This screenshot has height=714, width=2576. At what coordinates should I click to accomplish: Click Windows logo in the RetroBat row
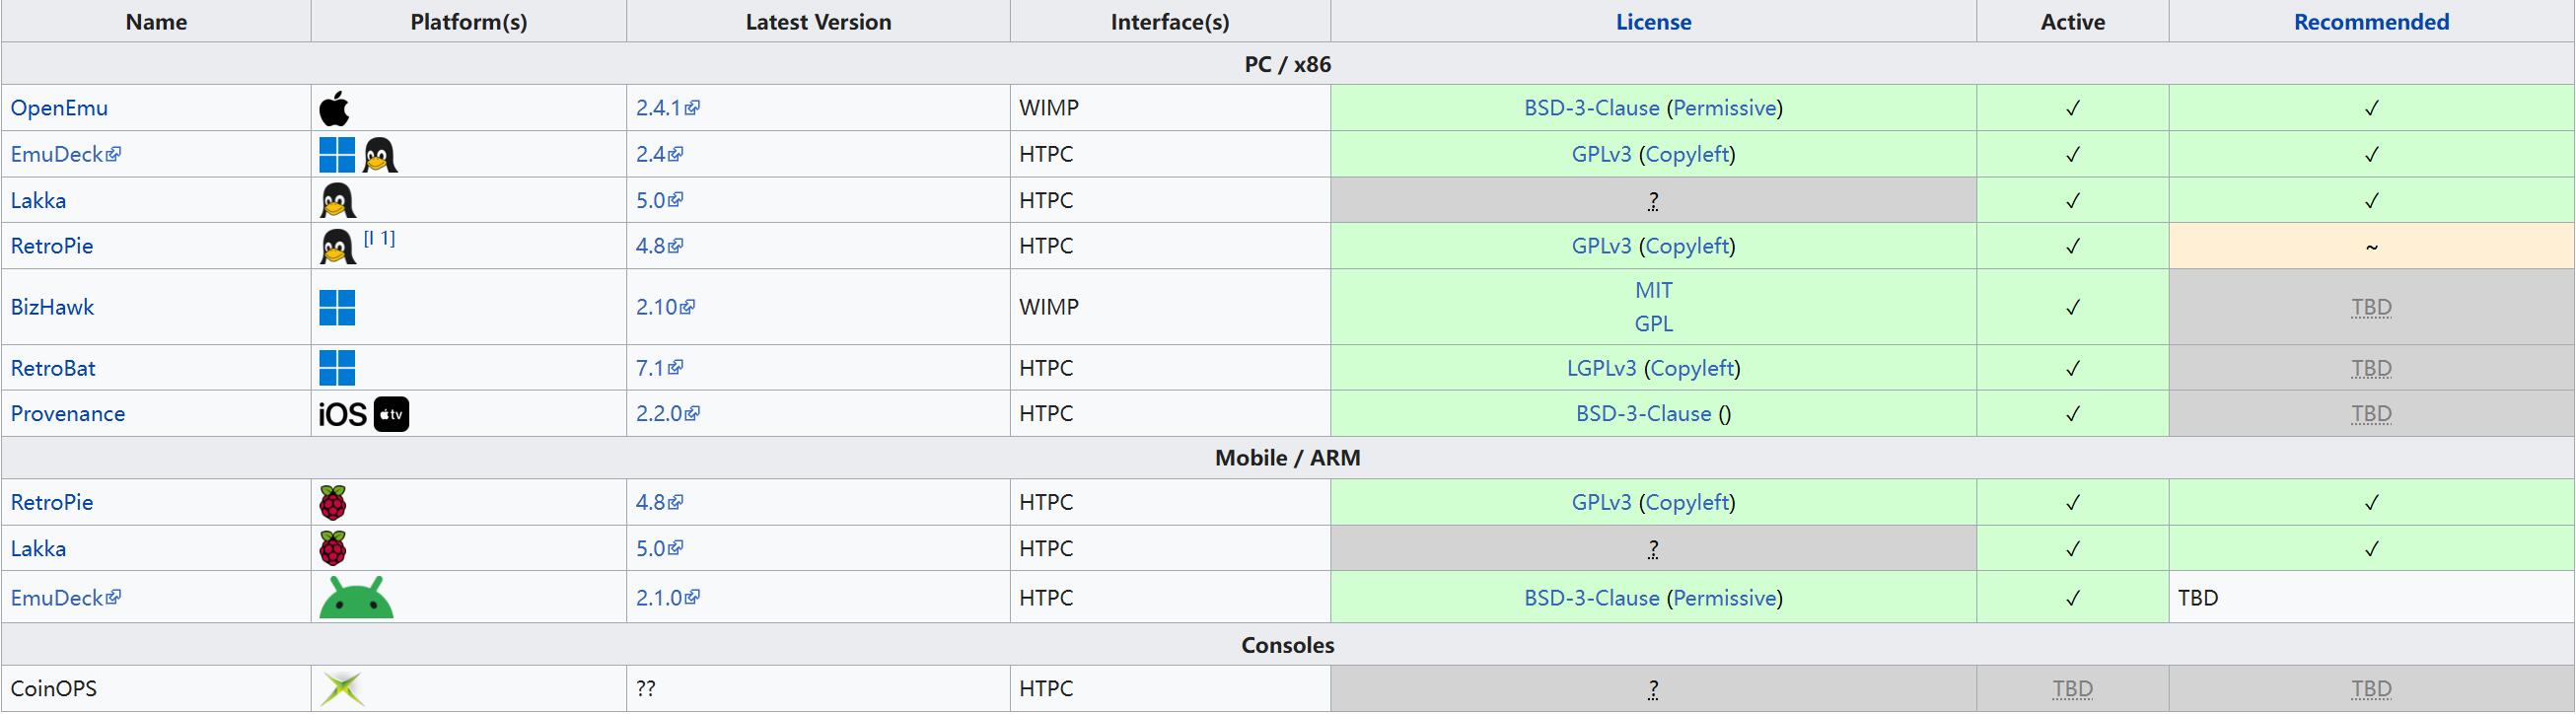coord(337,368)
